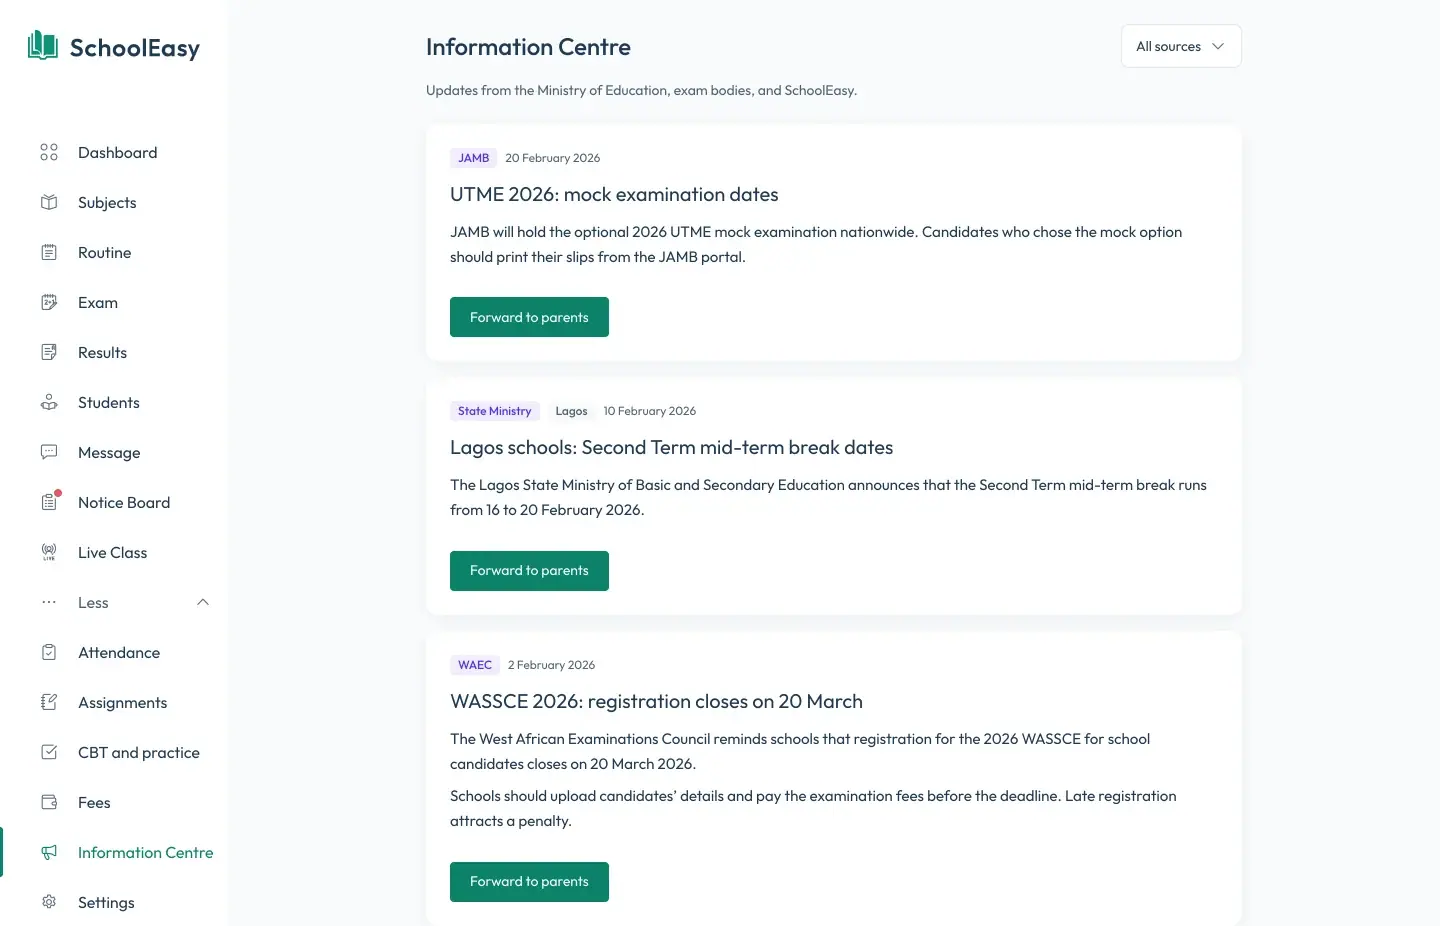The image size is (1440, 926).
Task: Open 'Lagos schools: Second Term mid-term break dates' title
Action: click(x=672, y=447)
